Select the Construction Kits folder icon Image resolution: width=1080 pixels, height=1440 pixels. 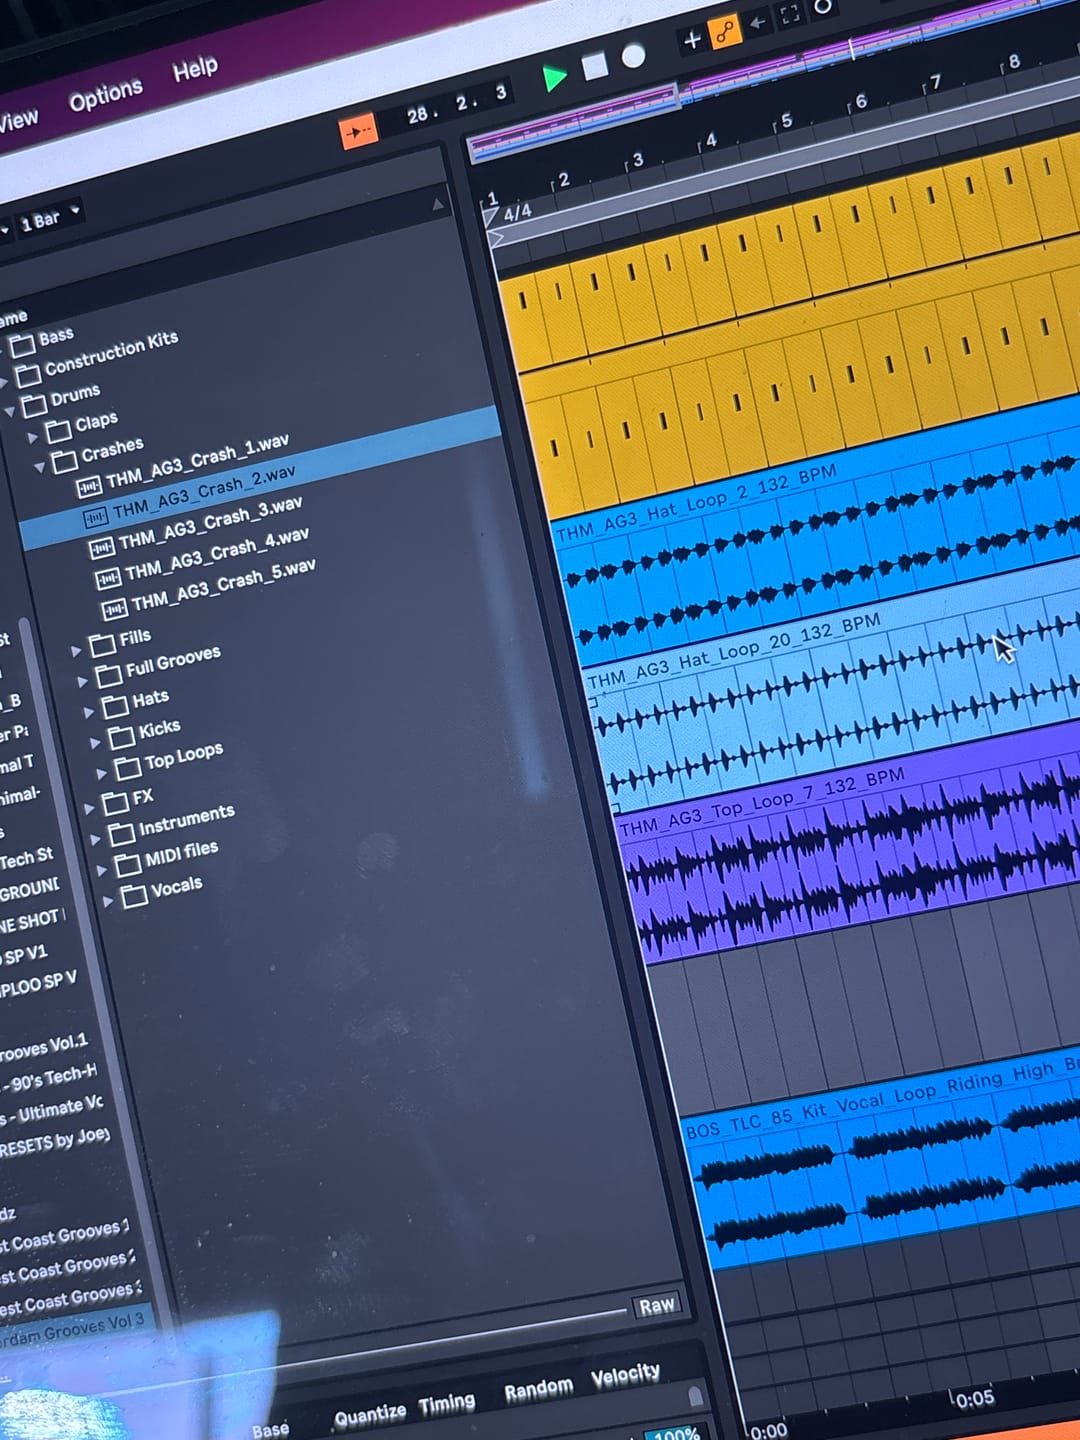(x=28, y=376)
